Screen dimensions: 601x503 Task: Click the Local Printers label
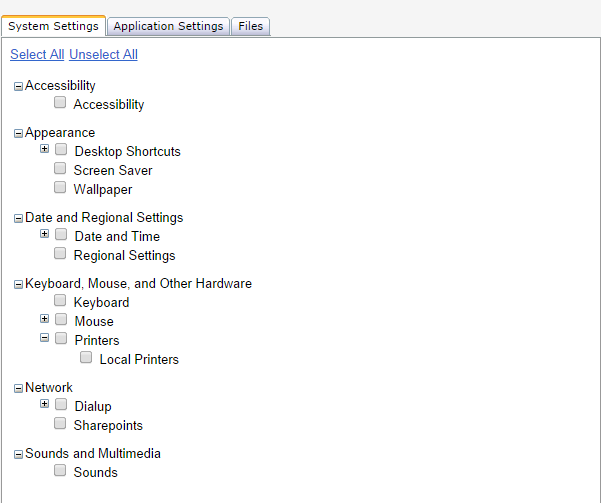tap(139, 360)
